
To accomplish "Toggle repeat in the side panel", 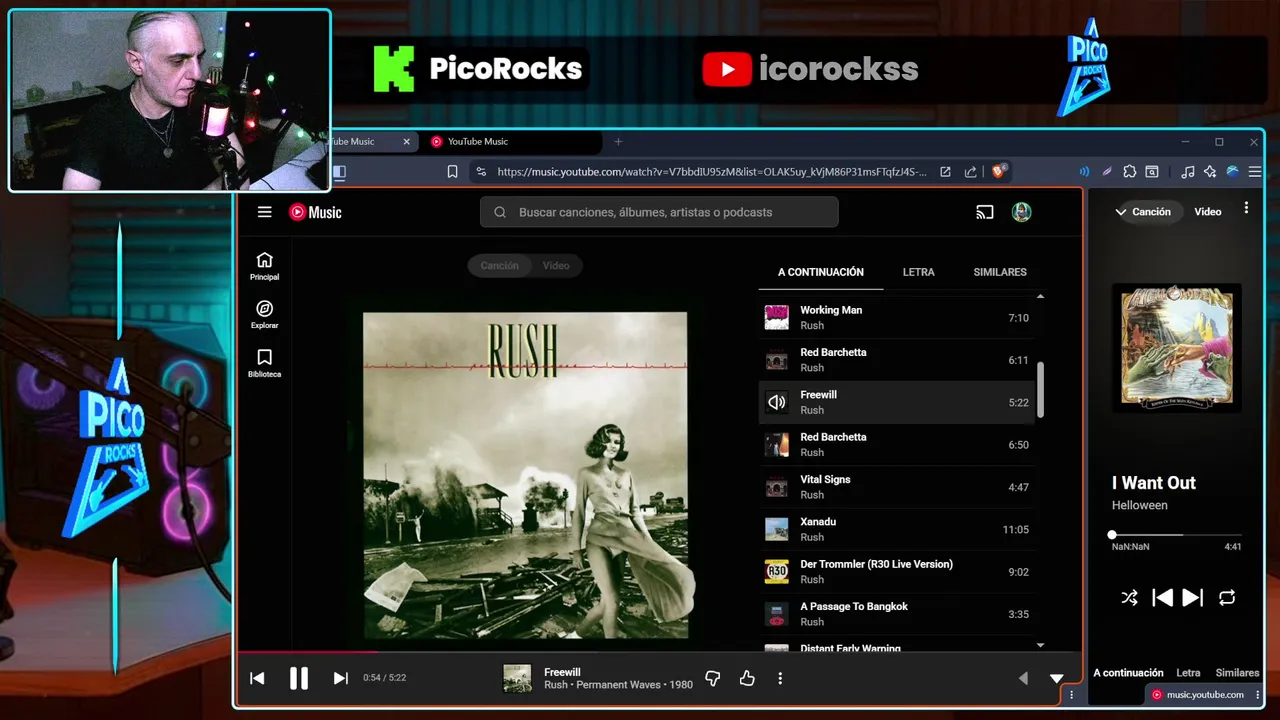I will coord(1227,598).
